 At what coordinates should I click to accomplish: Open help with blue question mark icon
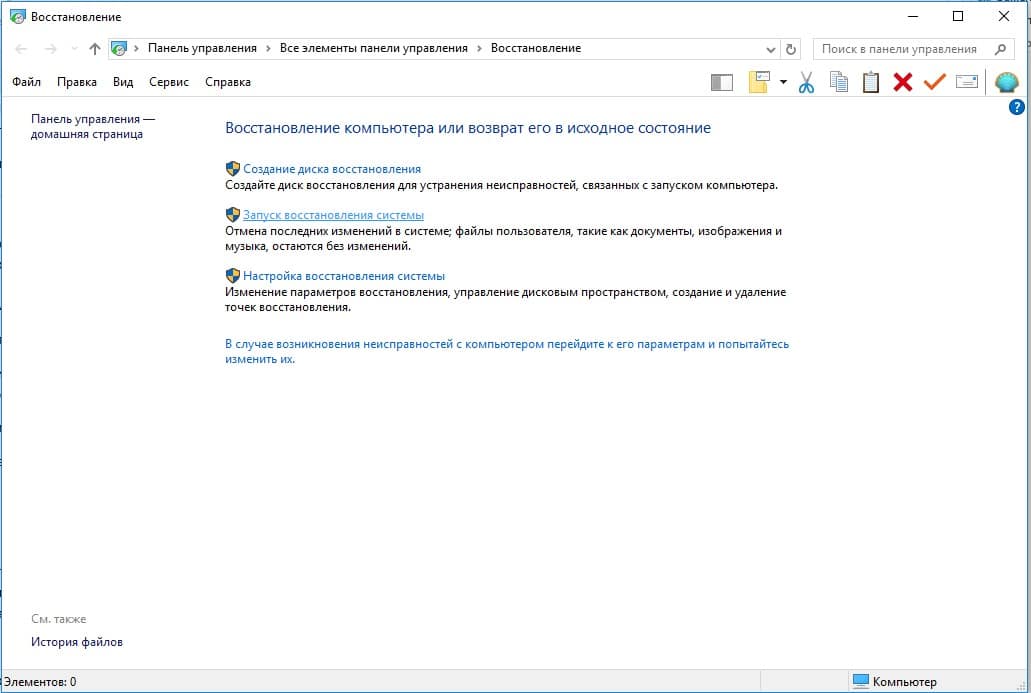[1017, 107]
